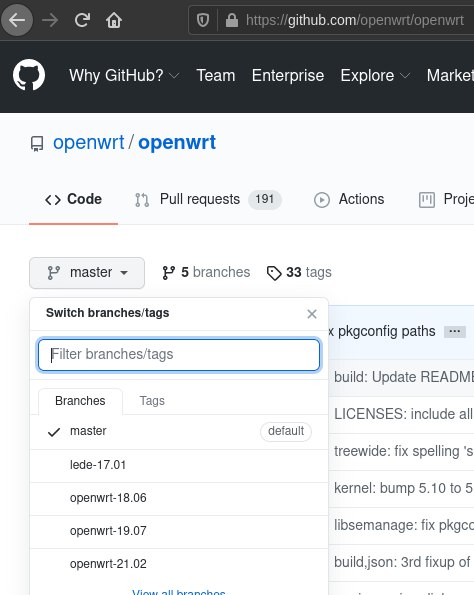This screenshot has width=474, height=595.
Task: Click the tracking protection shield icon
Action: pyautogui.click(x=203, y=20)
